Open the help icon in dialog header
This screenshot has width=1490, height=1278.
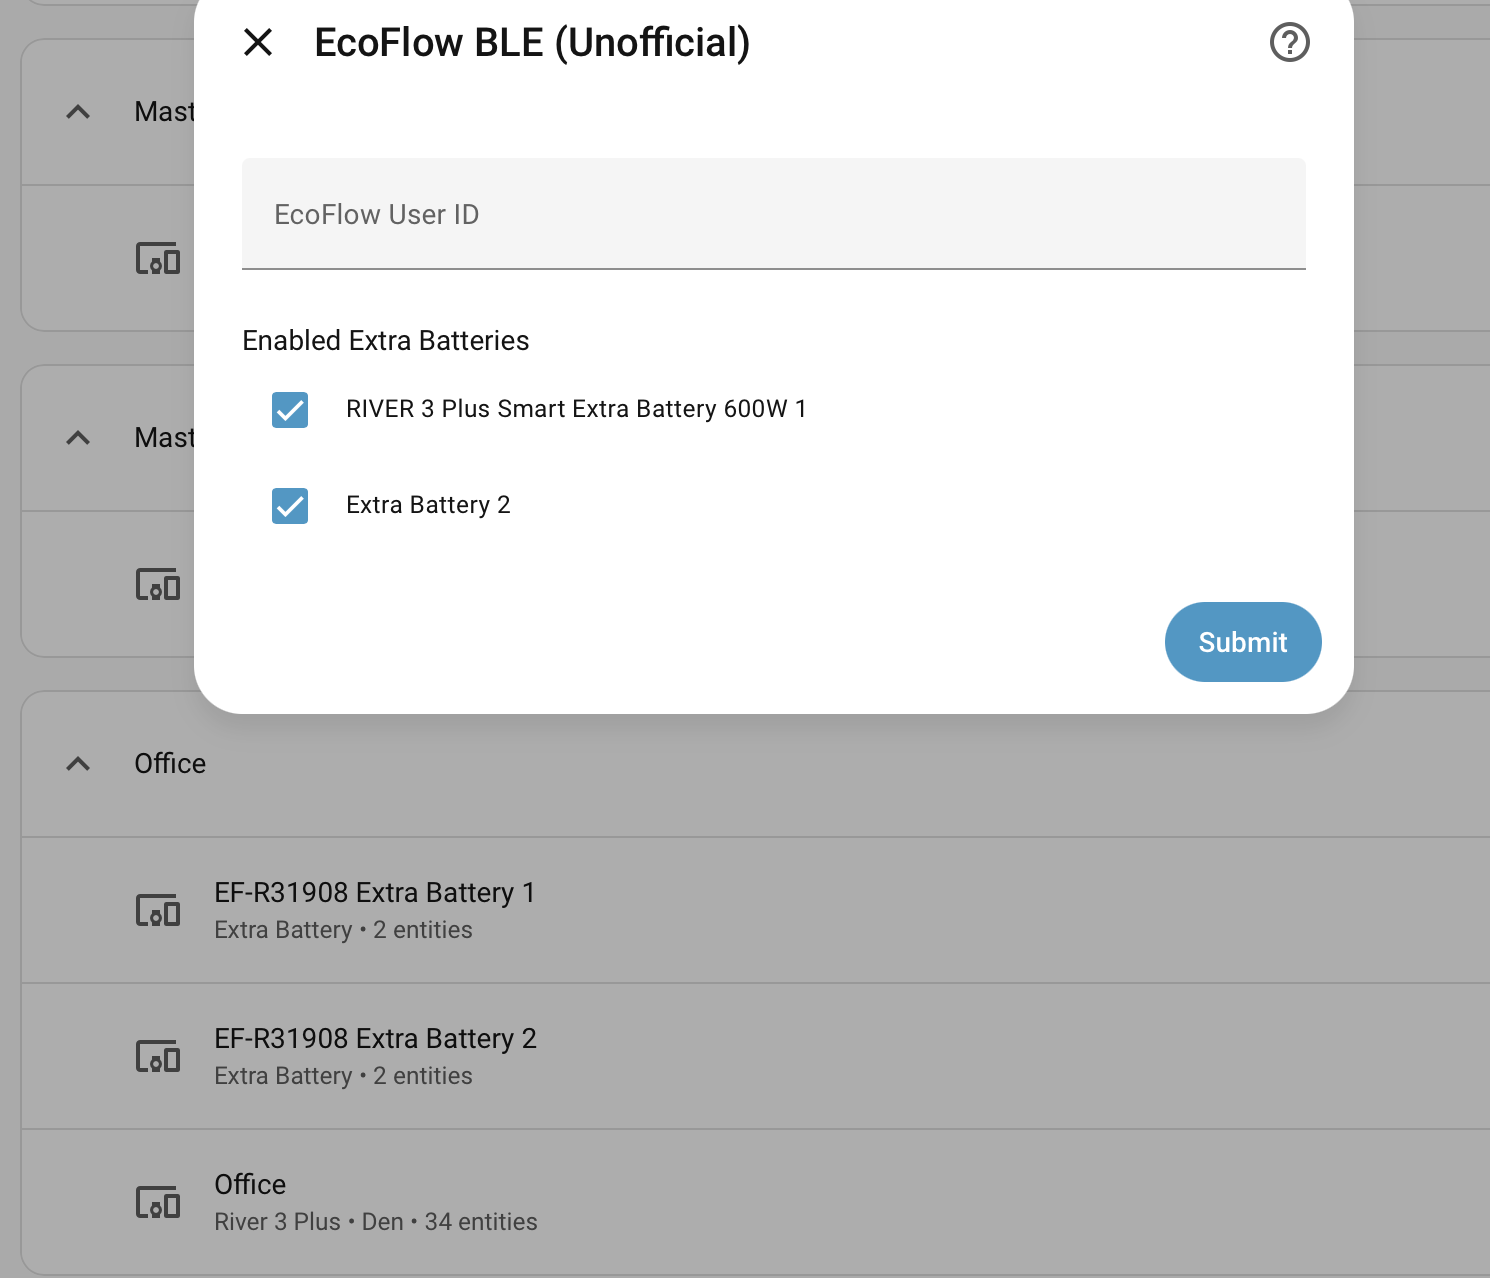(x=1289, y=42)
